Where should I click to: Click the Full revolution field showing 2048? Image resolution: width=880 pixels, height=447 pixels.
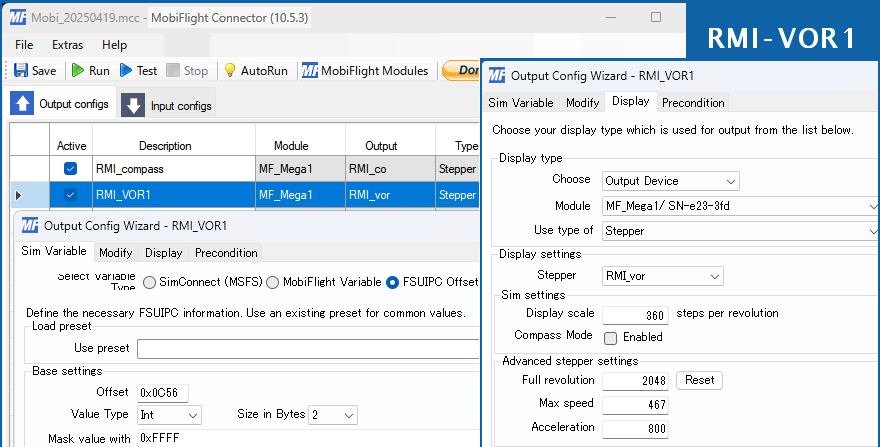tap(635, 381)
